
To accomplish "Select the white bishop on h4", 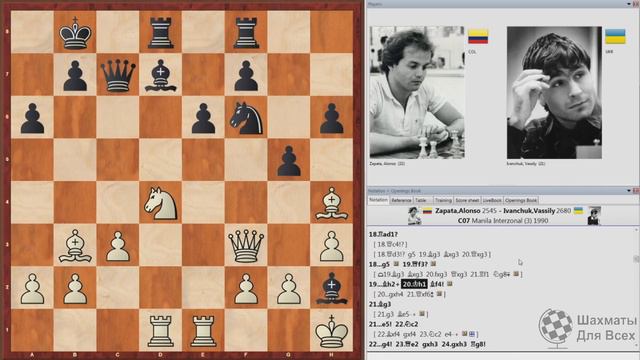I will tap(331, 203).
